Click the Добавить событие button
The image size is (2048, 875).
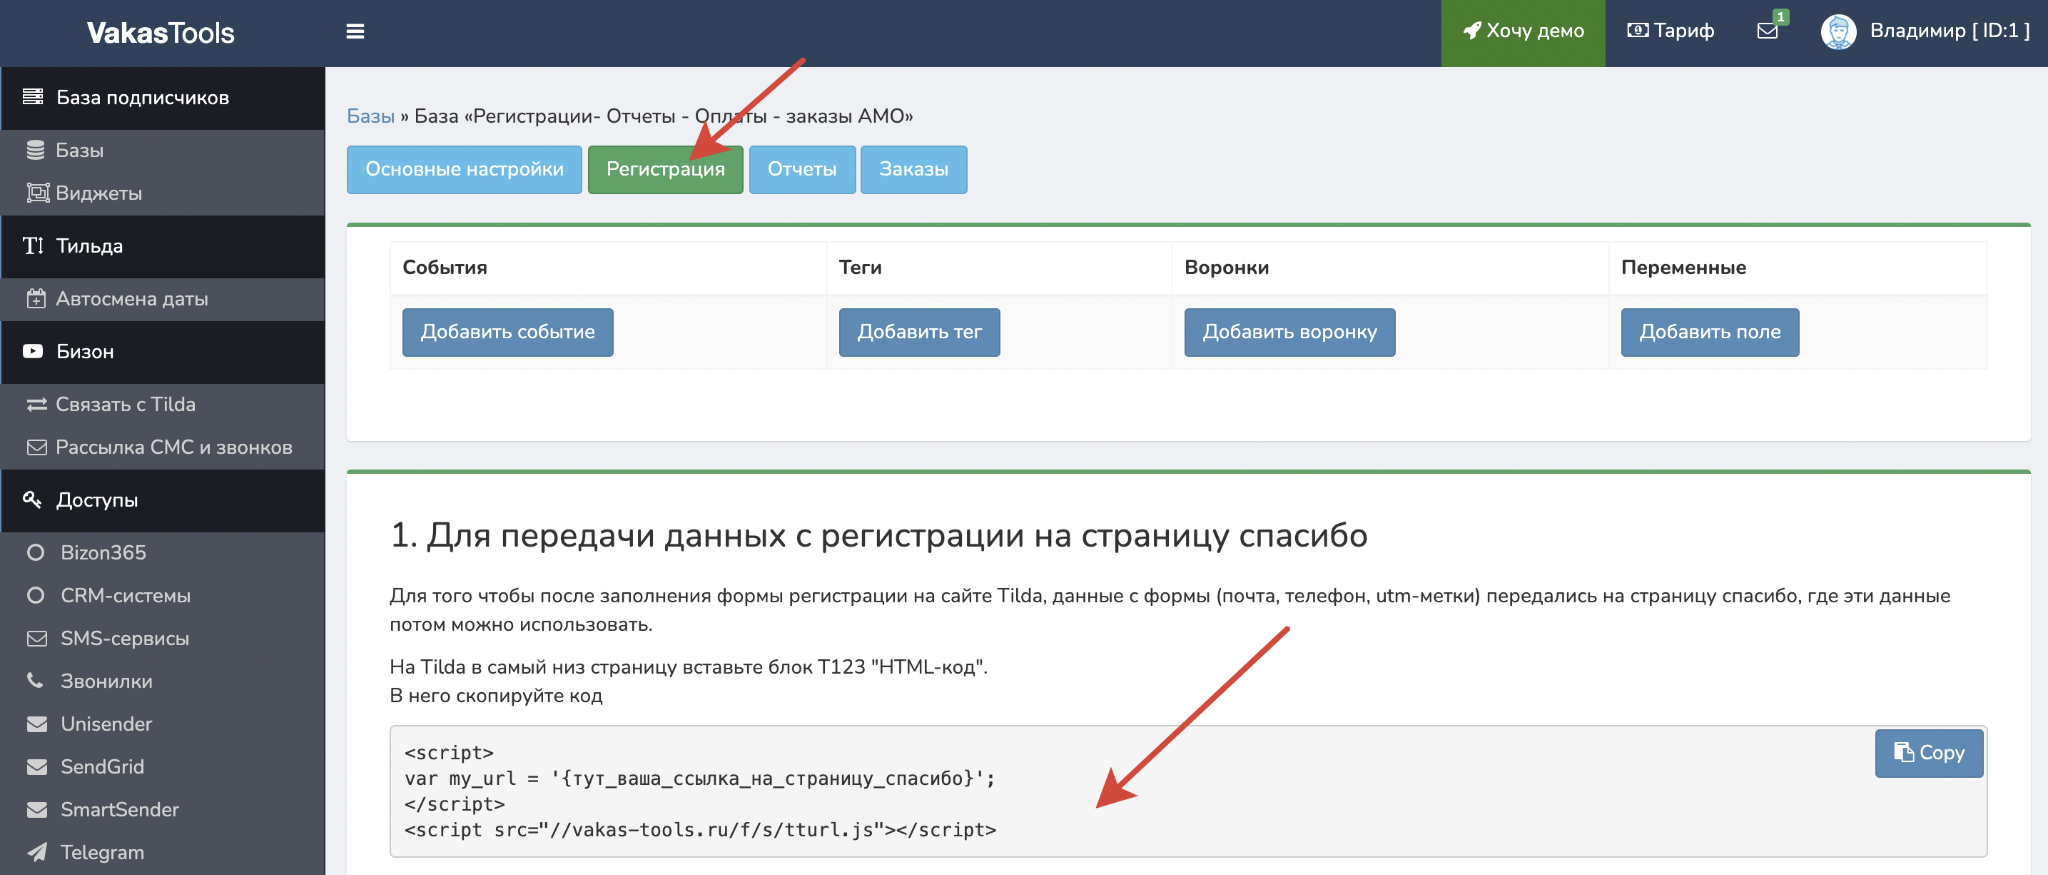[507, 332]
